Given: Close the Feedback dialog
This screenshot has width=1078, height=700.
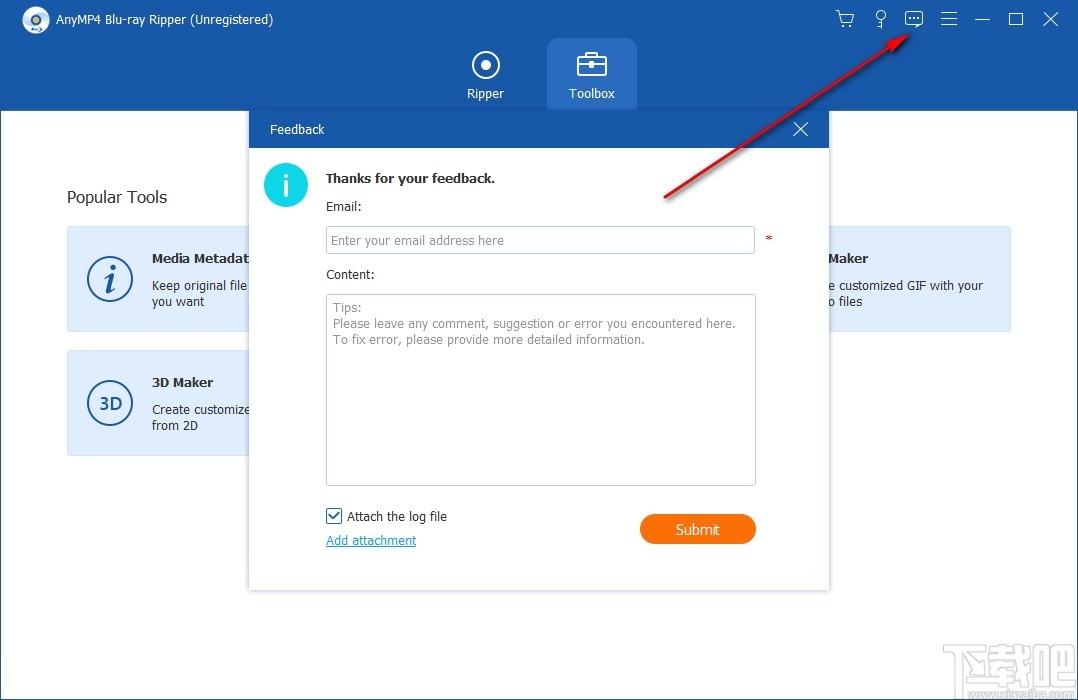Looking at the screenshot, I should 800,129.
